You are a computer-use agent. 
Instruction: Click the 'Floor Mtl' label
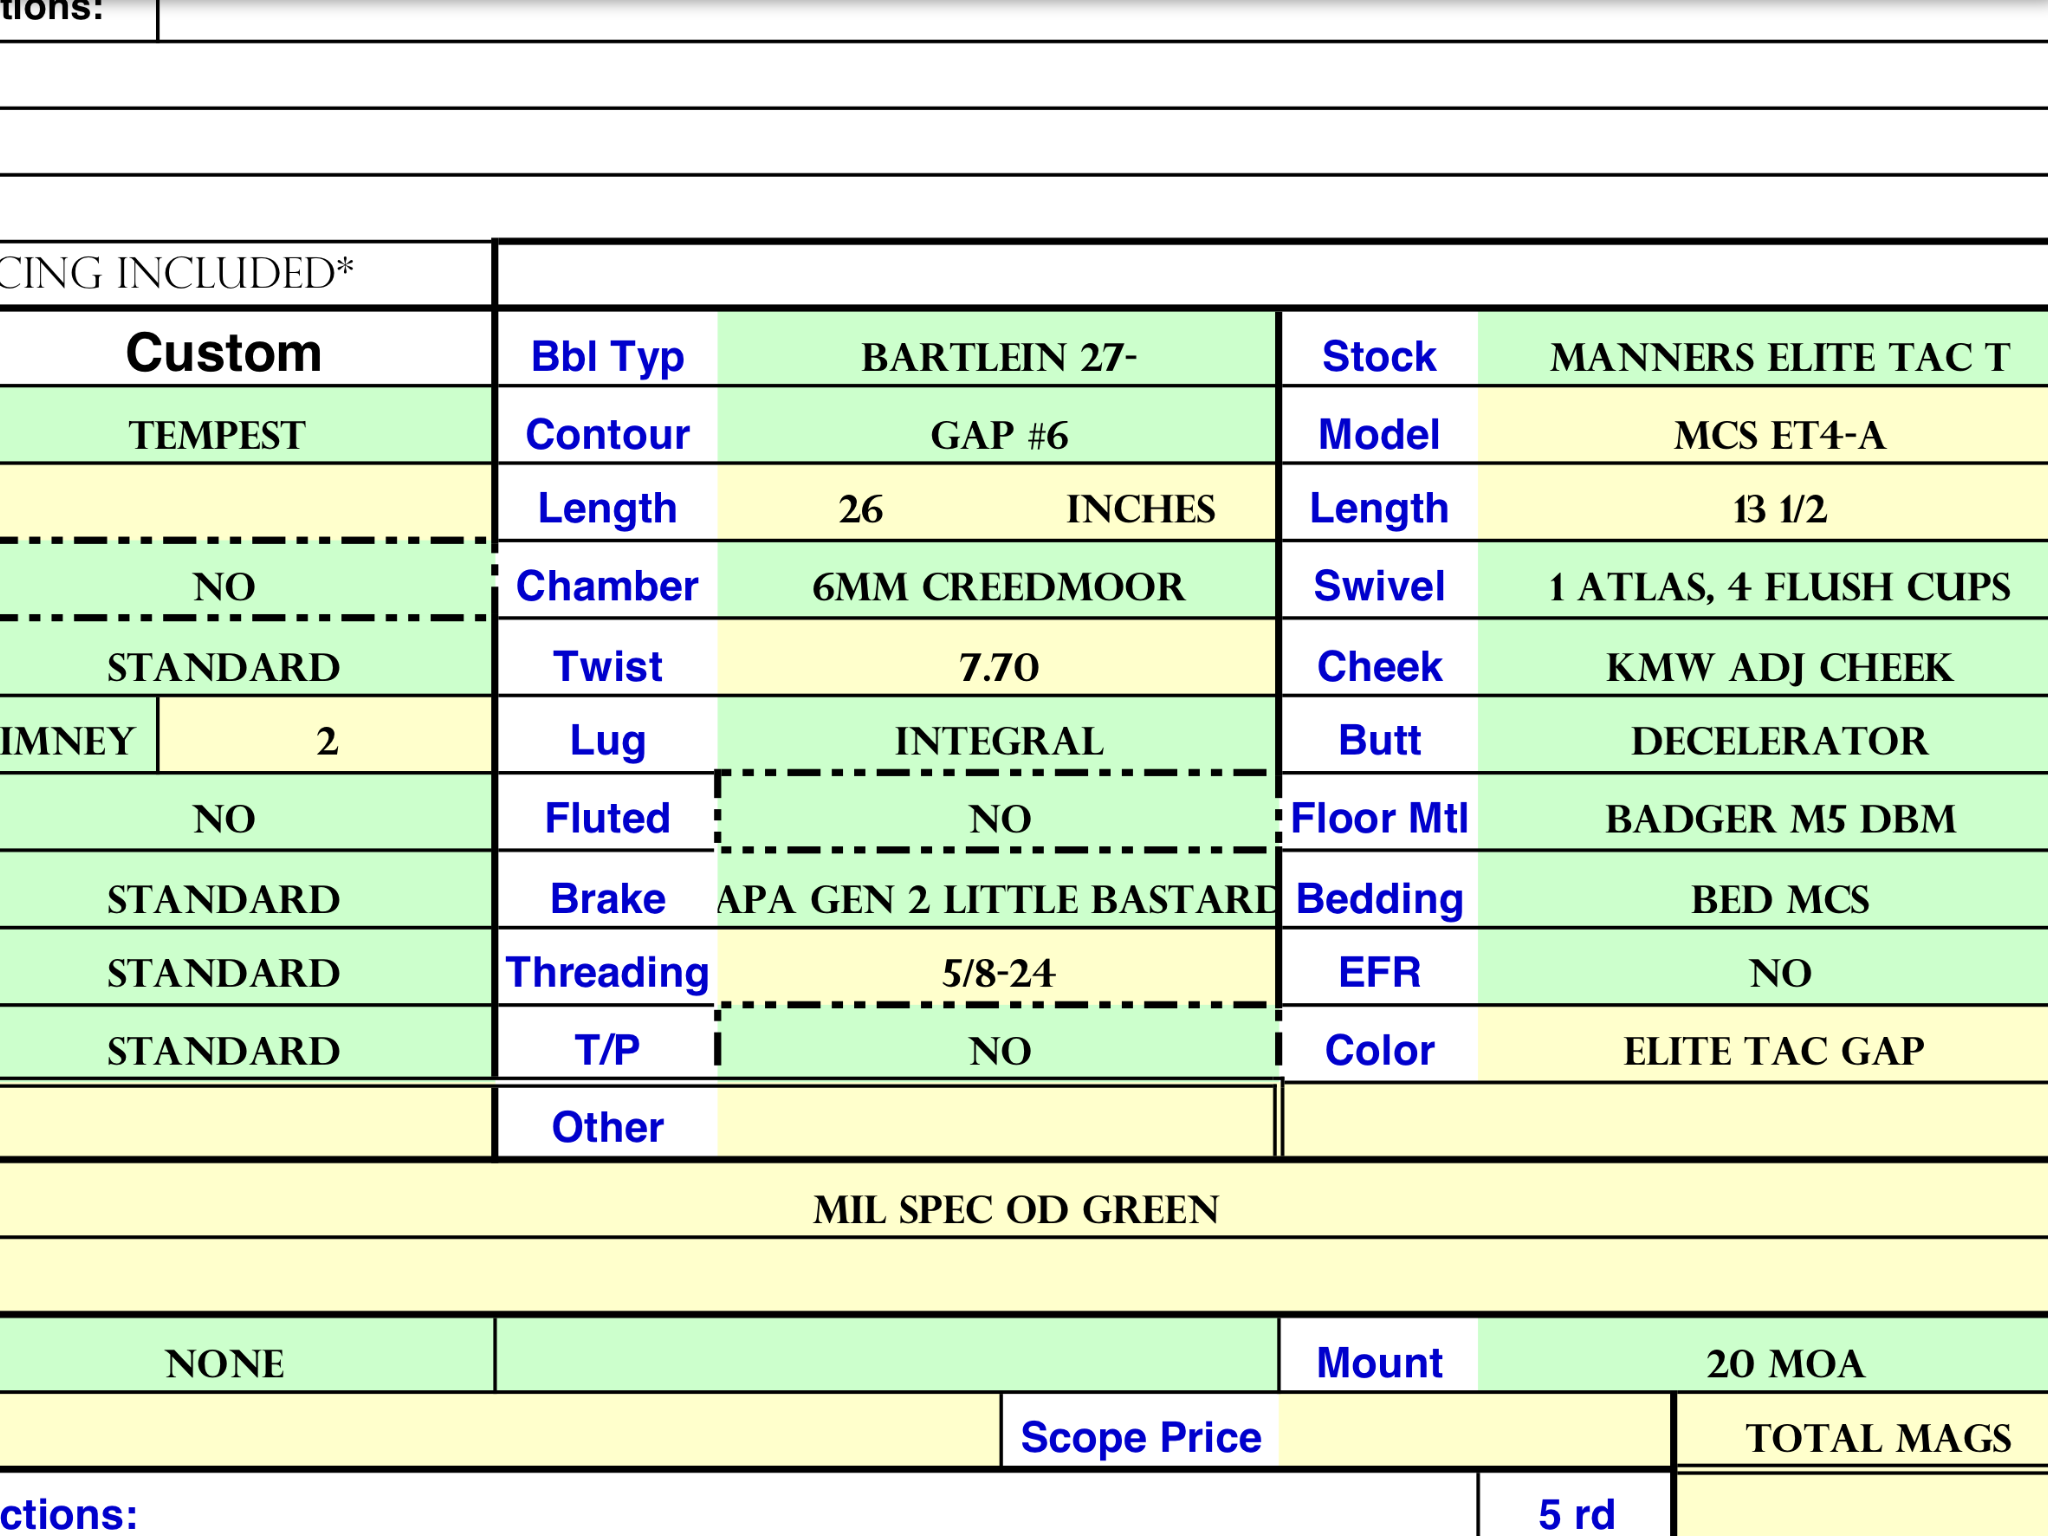pos(1379,818)
